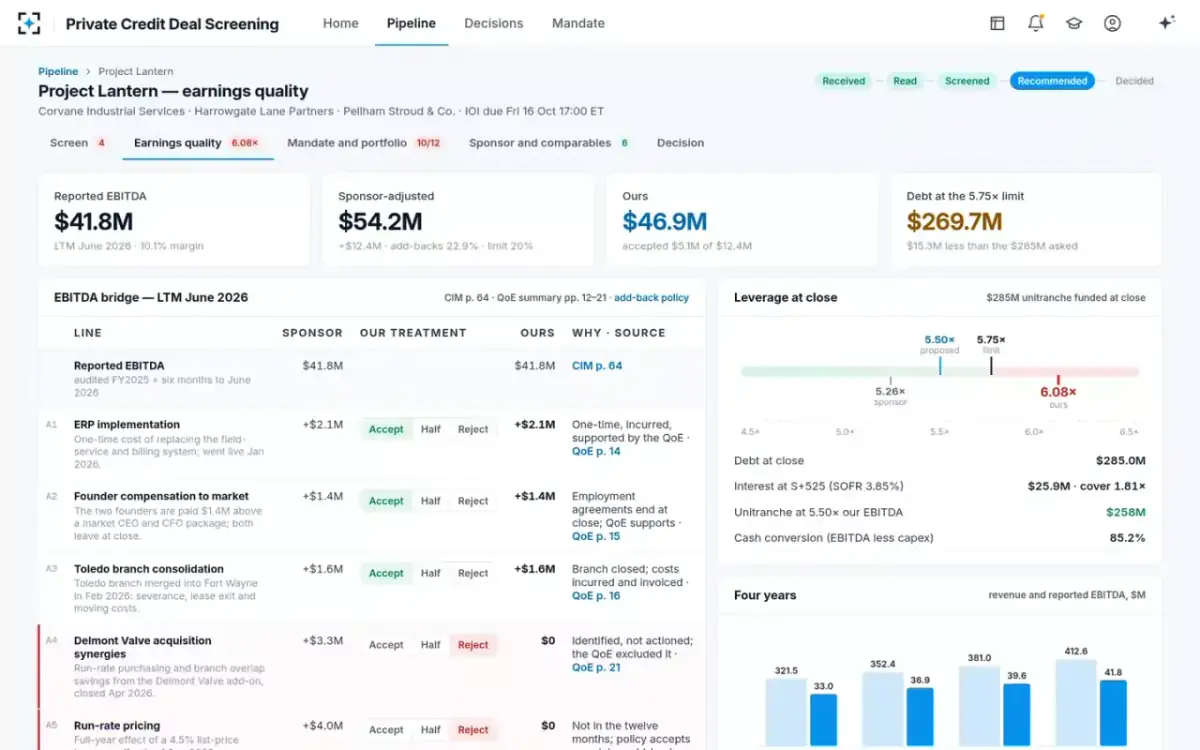The width and height of the screenshot is (1200, 750).
Task: Open QoE p. 14 source link
Action: 596,451
